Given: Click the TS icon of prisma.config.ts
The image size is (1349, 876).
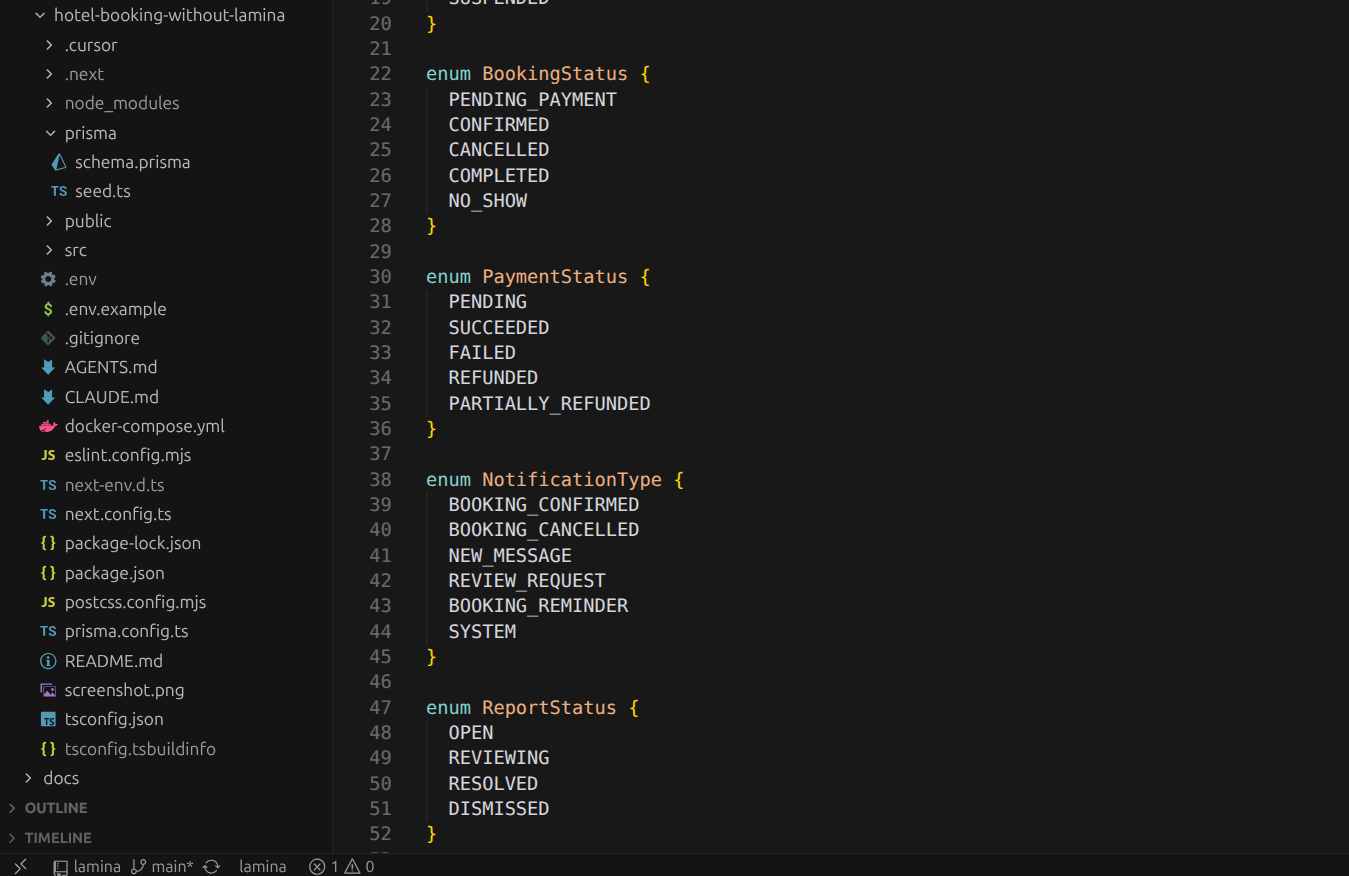Looking at the screenshot, I should (48, 631).
